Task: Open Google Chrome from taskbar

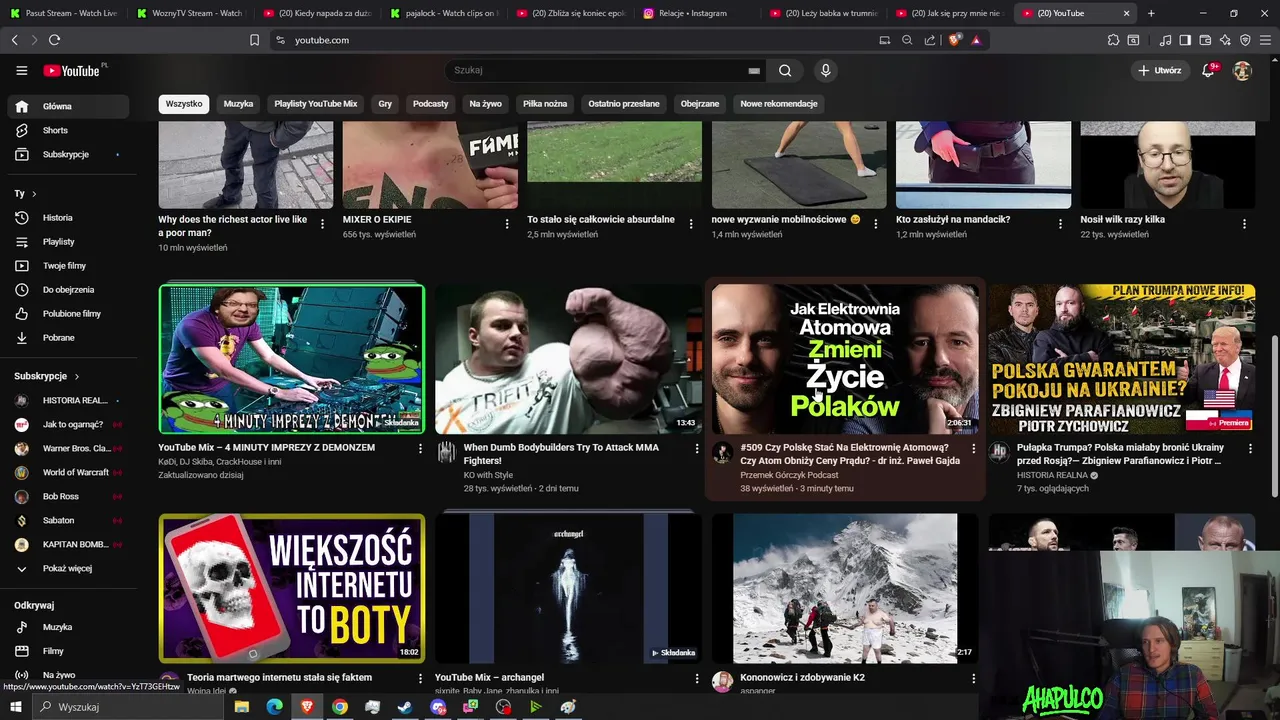Action: pyautogui.click(x=340, y=707)
